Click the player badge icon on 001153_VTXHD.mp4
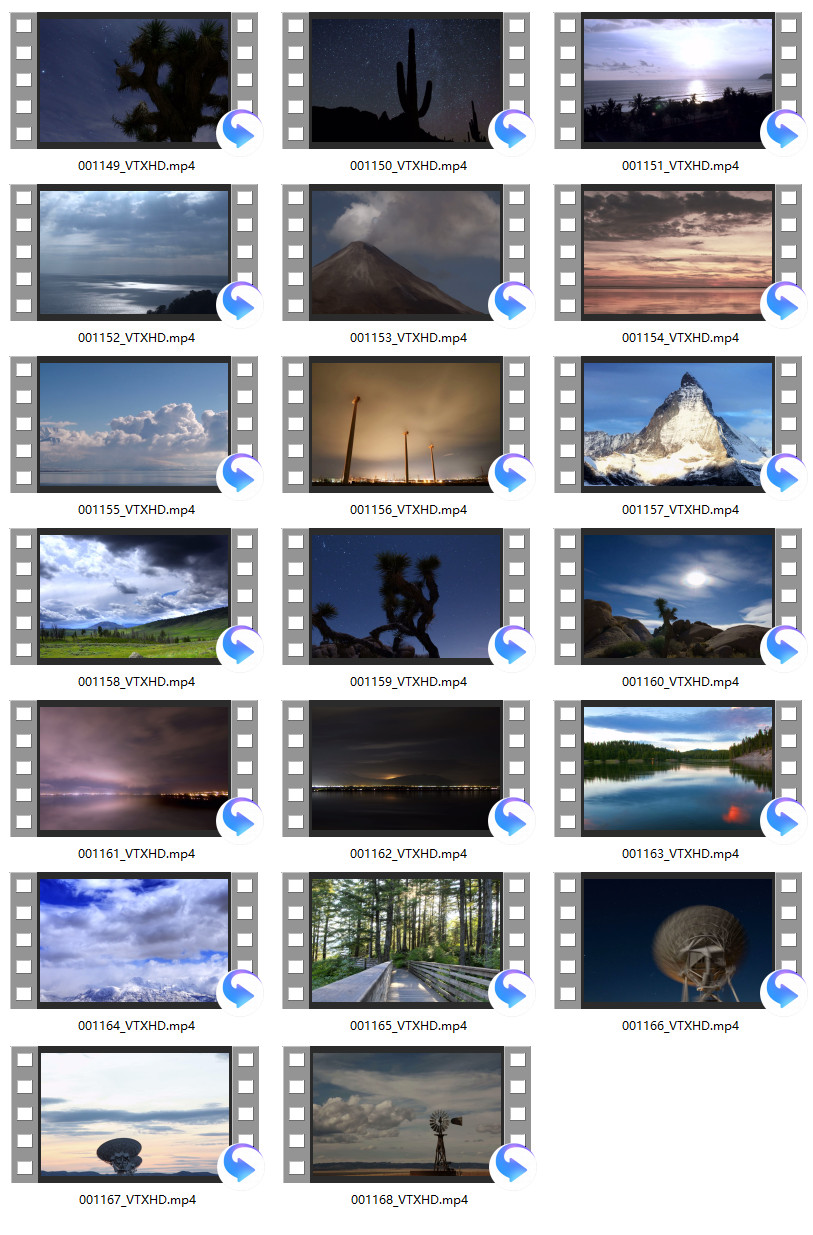Screen dimensions: 813x1235 tap(512, 303)
